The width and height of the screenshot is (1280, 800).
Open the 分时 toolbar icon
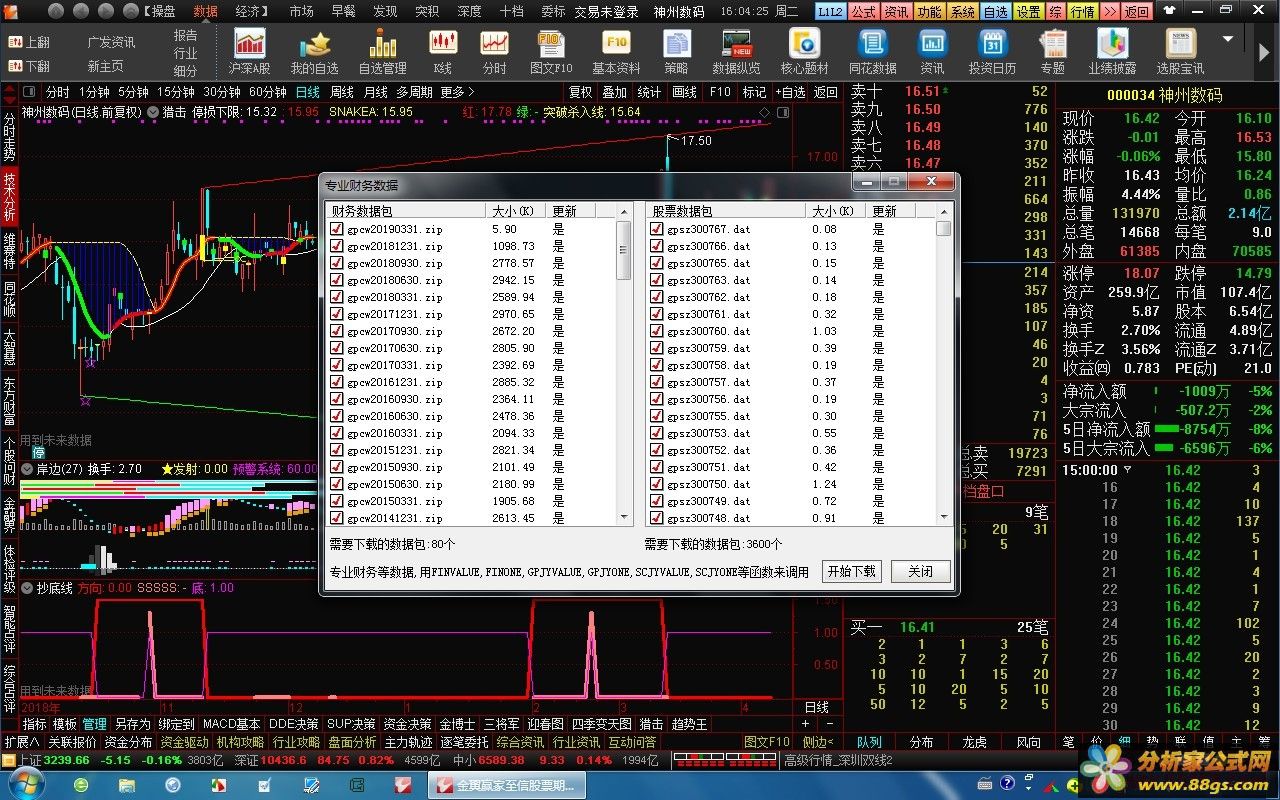494,52
